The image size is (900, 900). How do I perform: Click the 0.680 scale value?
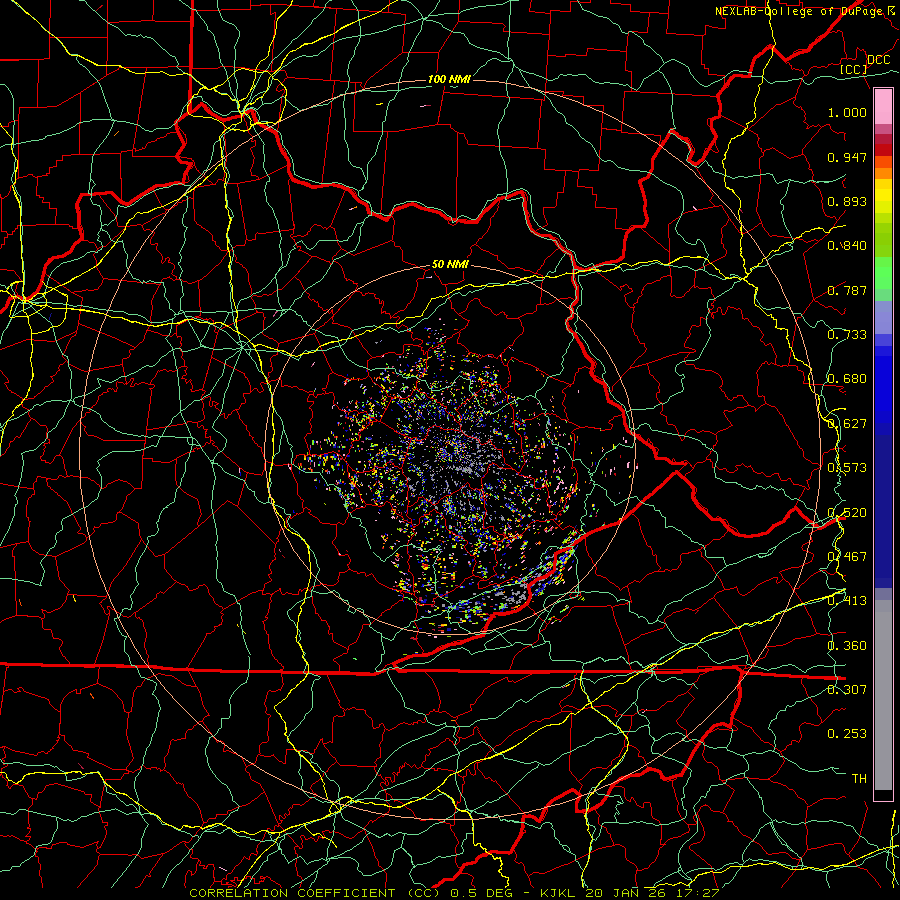click(x=847, y=379)
